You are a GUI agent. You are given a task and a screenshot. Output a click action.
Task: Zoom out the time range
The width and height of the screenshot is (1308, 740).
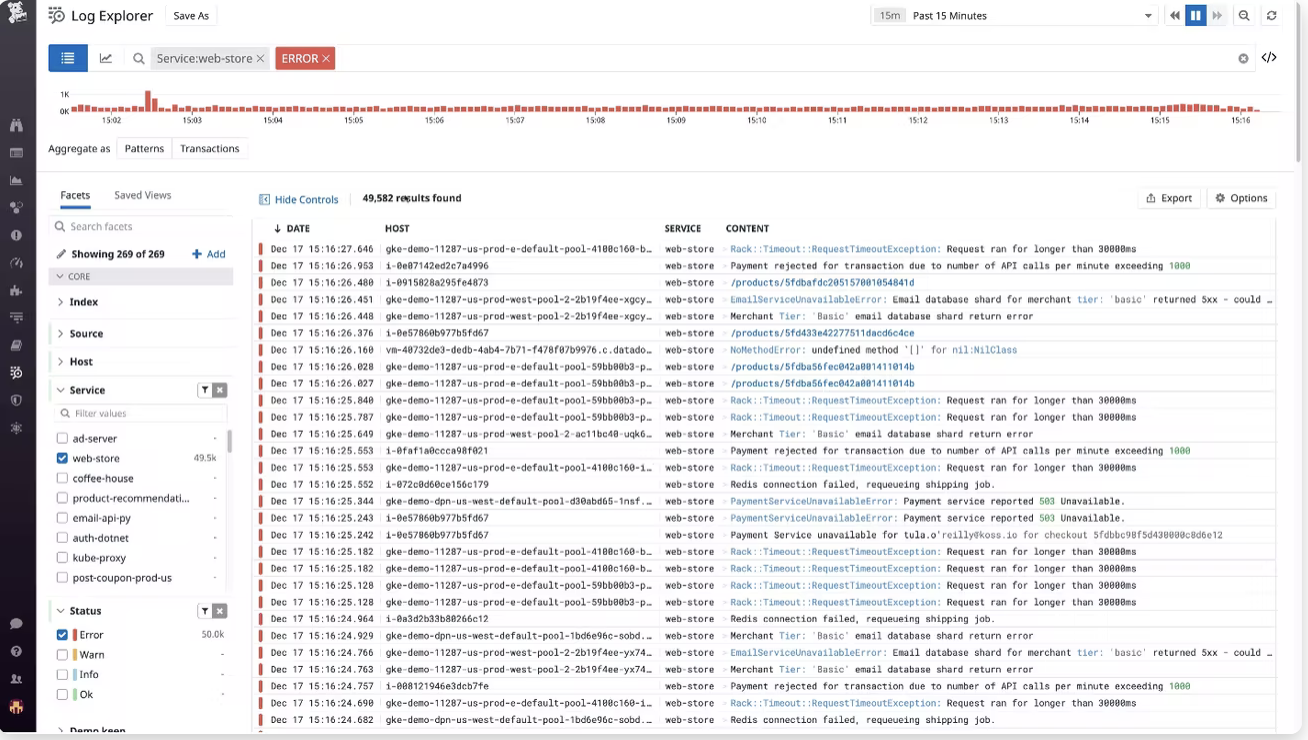pos(1244,16)
